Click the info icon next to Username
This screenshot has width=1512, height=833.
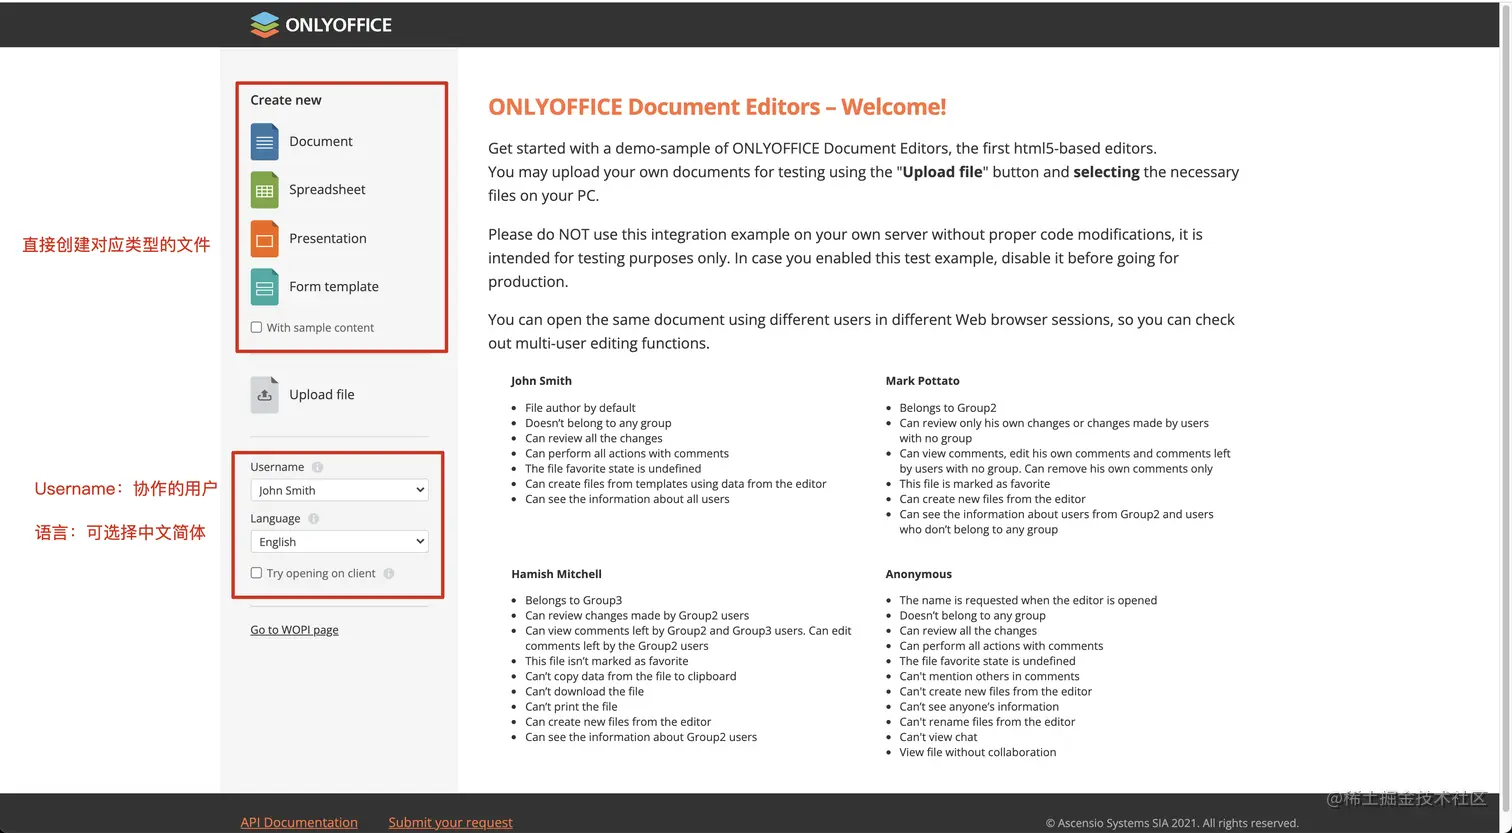(x=316, y=466)
